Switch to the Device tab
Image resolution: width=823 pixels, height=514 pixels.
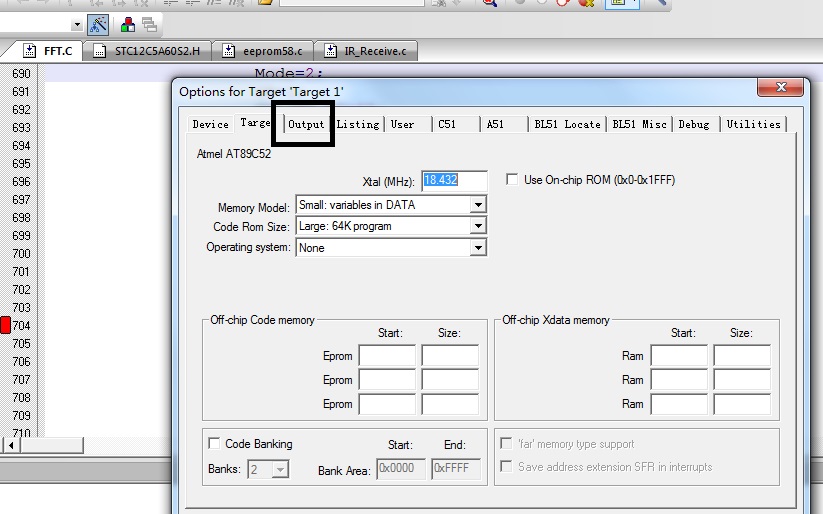(210, 124)
